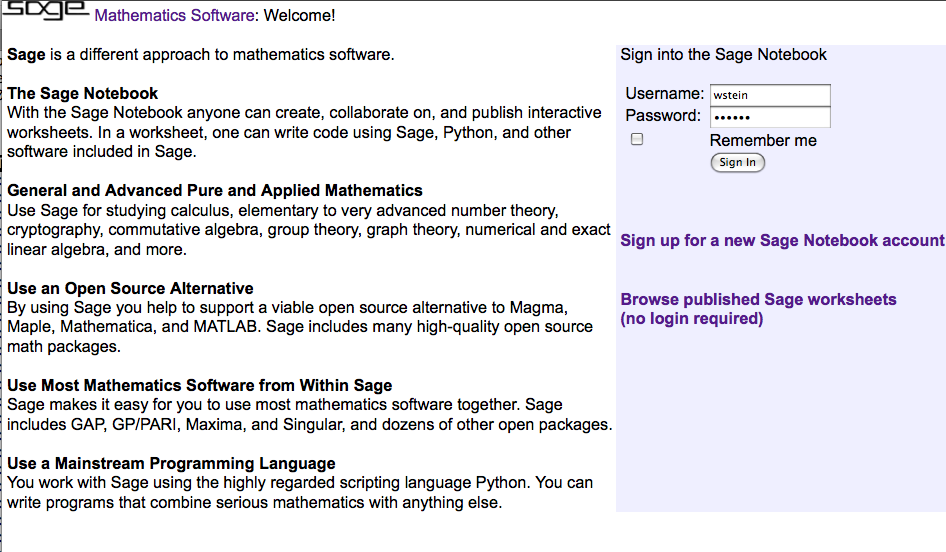Click the Sage logo in the header
Screen dimensions: 946x552
46,9
